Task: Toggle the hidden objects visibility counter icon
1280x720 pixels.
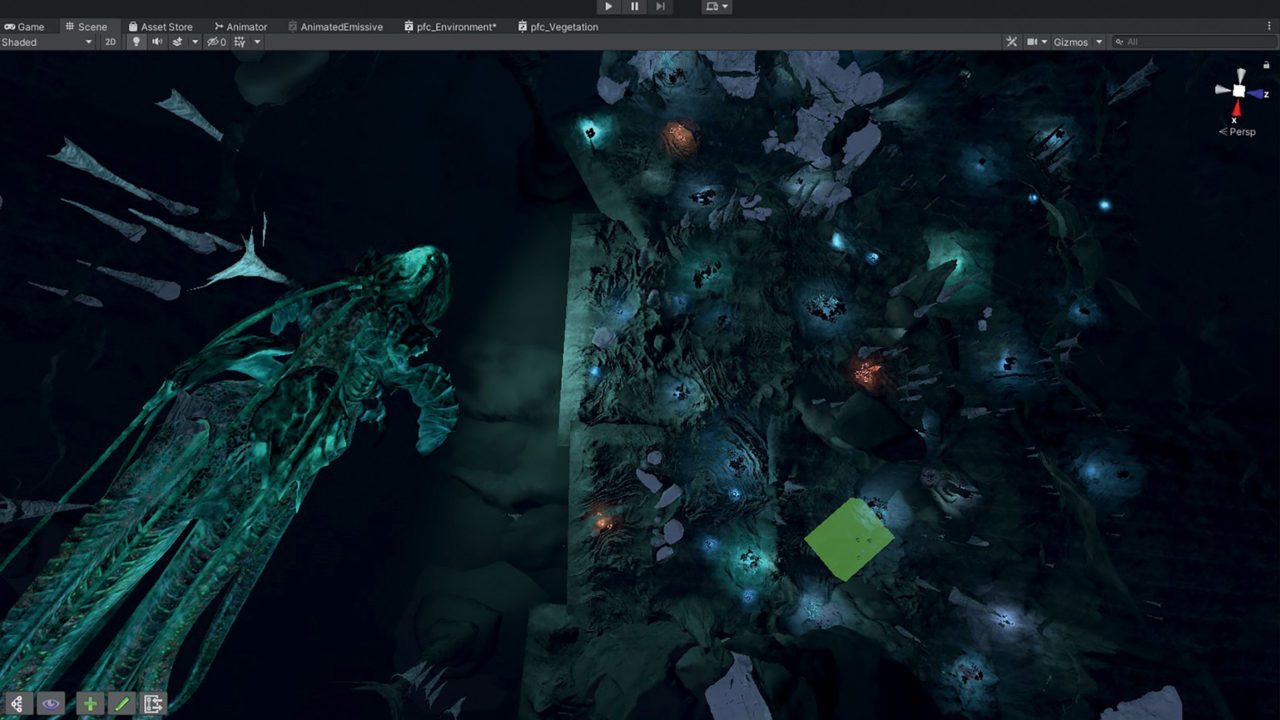Action: click(215, 42)
